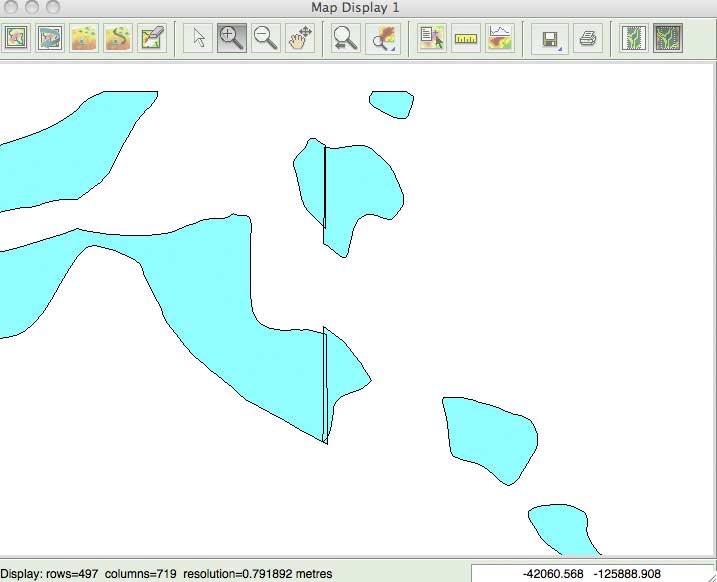The image size is (717, 582).
Task: Click the coordinates readout field -42060.568
Action: pyautogui.click(x=592, y=573)
